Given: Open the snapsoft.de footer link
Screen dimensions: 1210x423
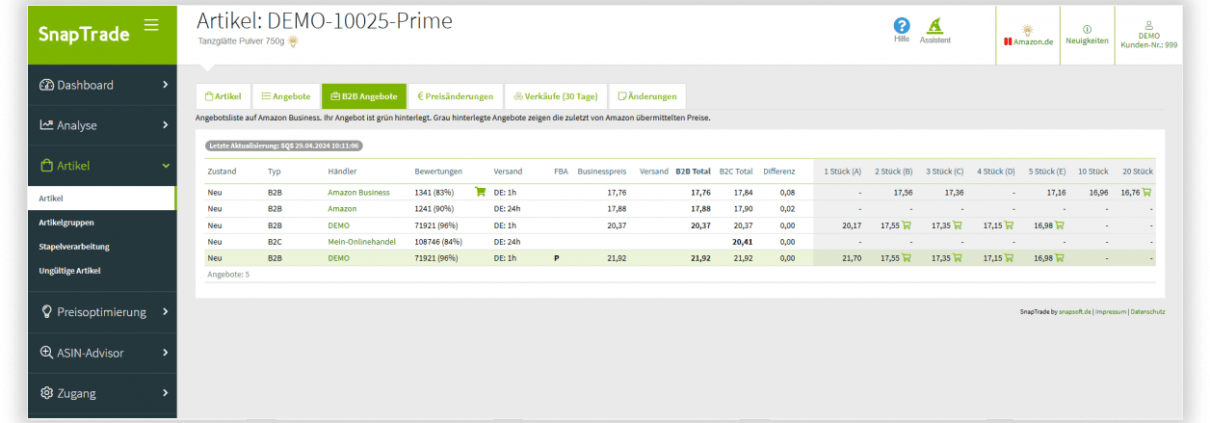Looking at the screenshot, I should point(1075,312).
